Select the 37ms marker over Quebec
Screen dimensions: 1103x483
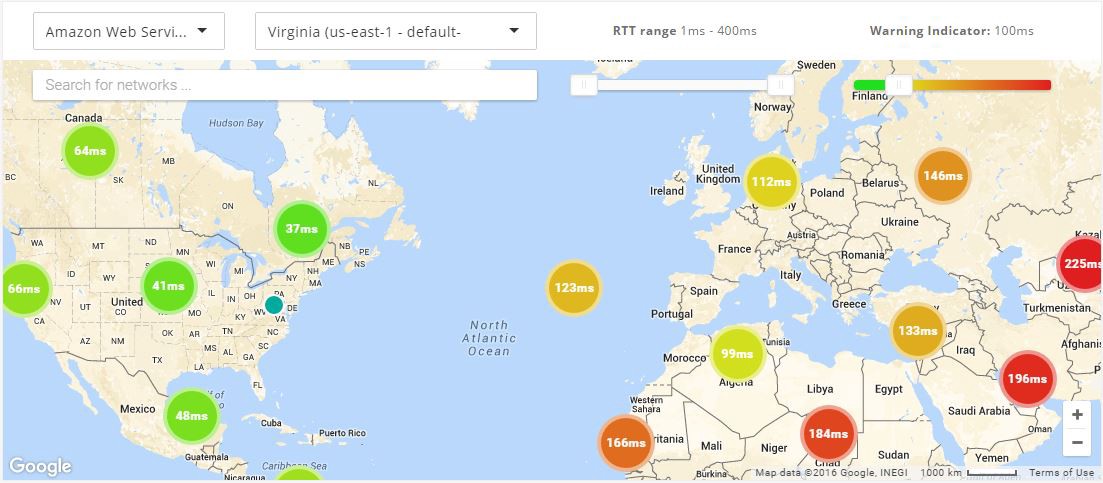pyautogui.click(x=302, y=228)
